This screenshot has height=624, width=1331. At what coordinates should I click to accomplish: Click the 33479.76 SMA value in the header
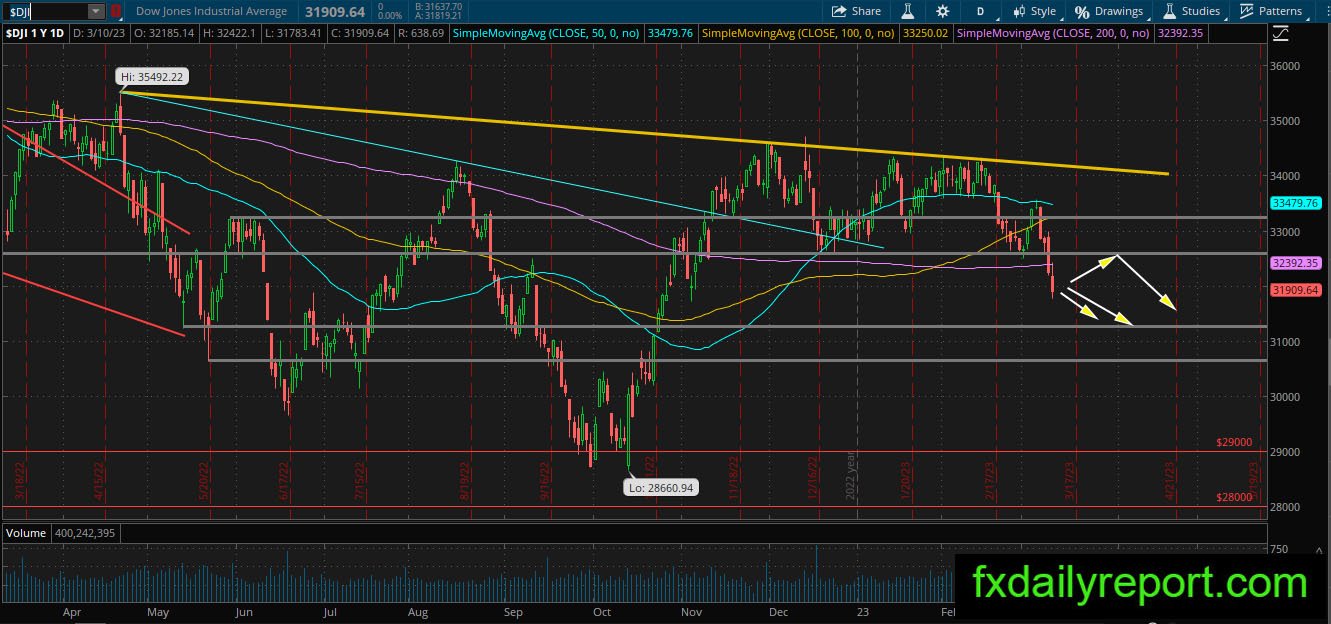click(x=670, y=33)
